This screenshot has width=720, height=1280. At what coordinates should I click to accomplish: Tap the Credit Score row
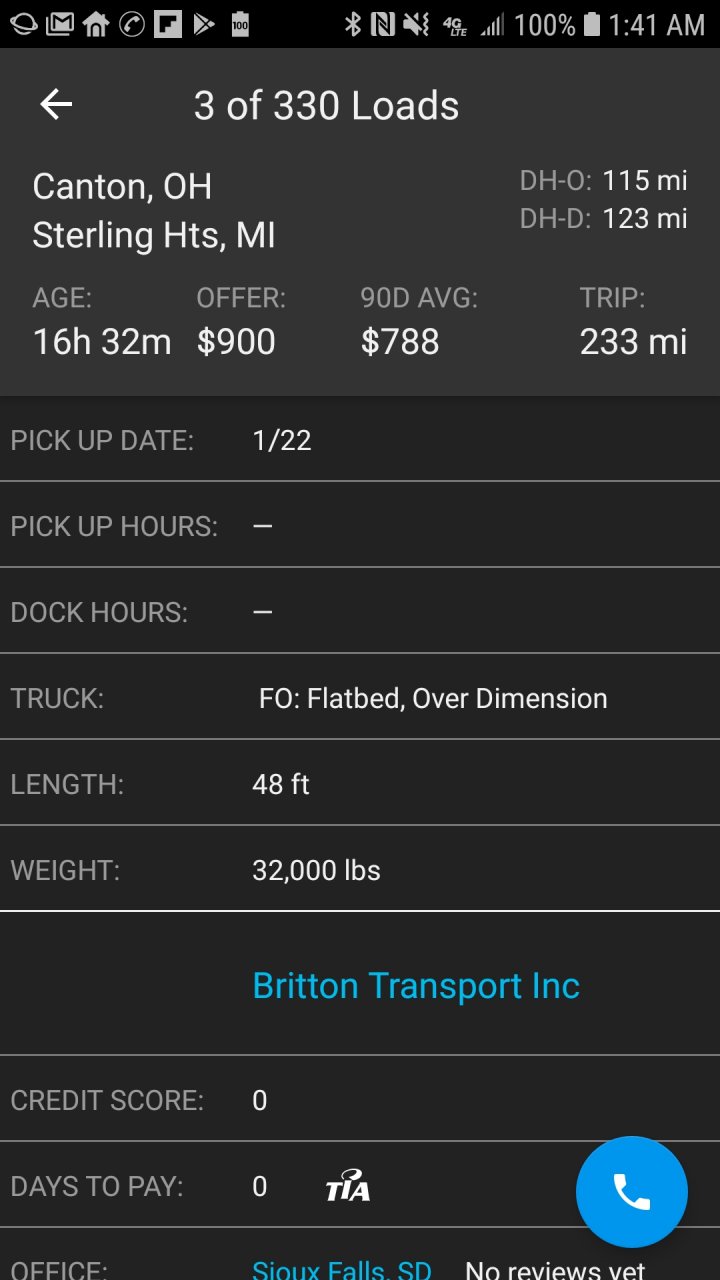click(360, 1100)
